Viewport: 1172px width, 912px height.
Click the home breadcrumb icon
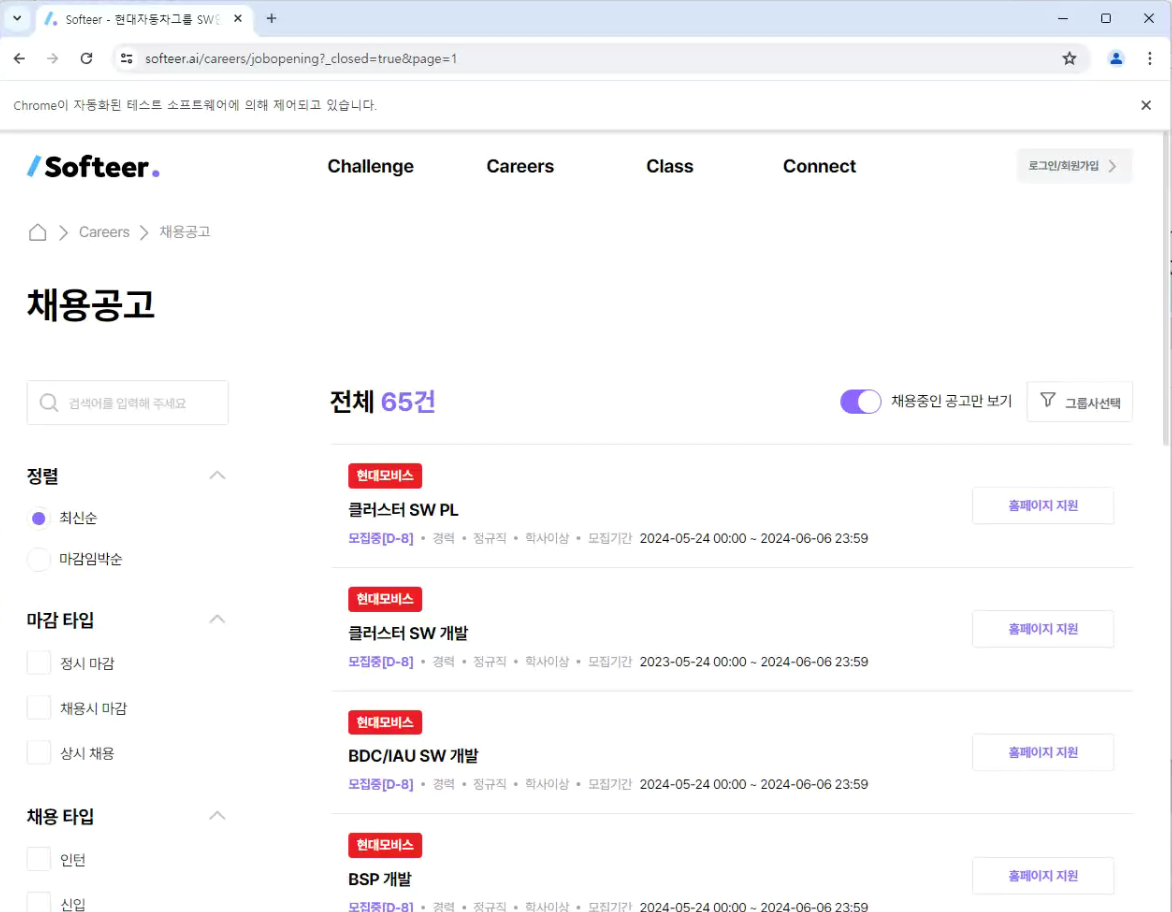pyautogui.click(x=37, y=232)
